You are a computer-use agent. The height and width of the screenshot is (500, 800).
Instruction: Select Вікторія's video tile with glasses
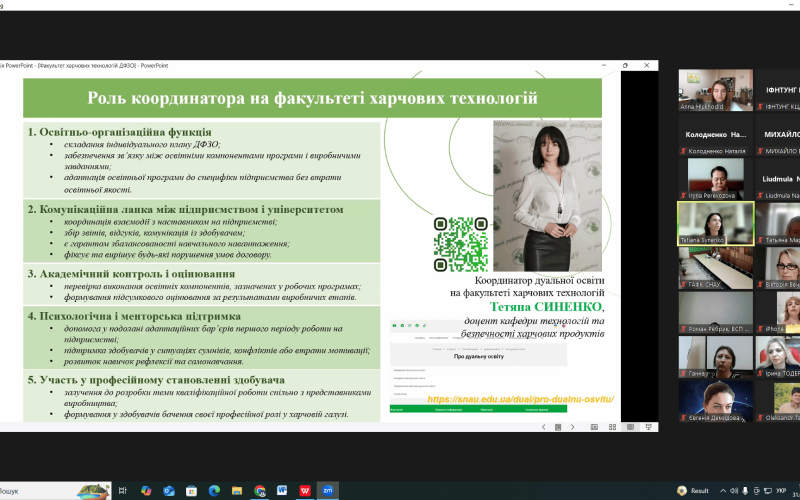point(778,268)
